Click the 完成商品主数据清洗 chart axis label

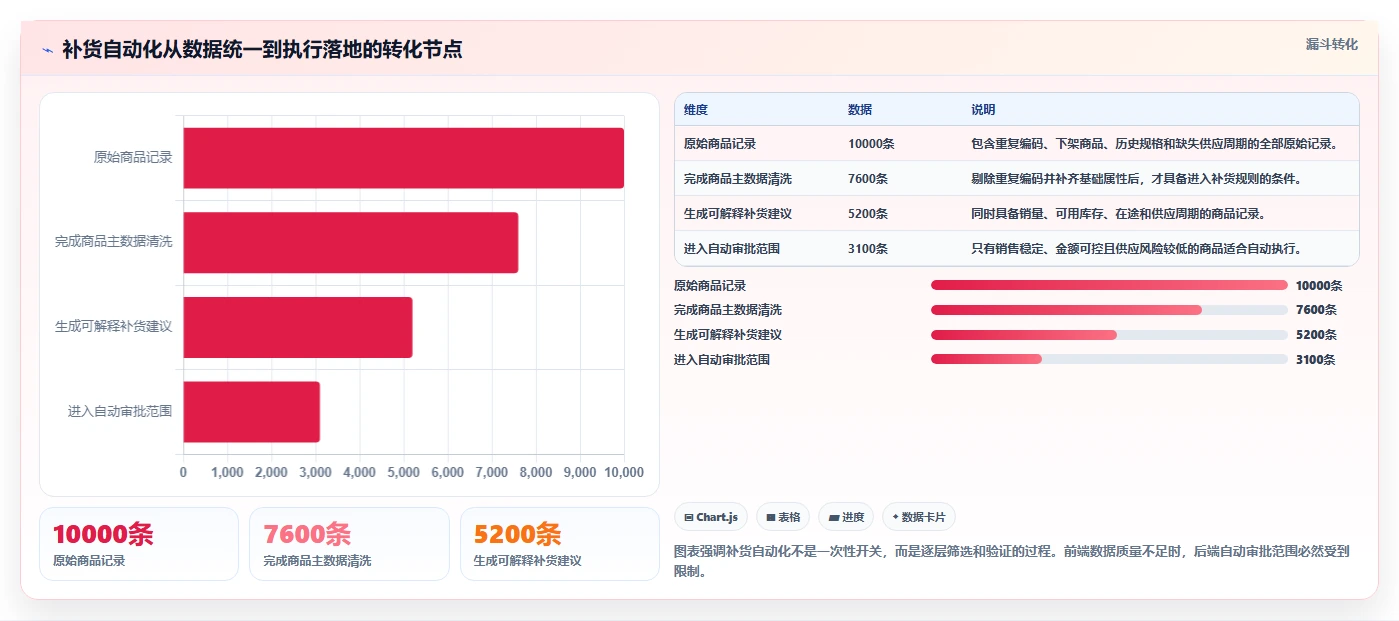click(114, 242)
